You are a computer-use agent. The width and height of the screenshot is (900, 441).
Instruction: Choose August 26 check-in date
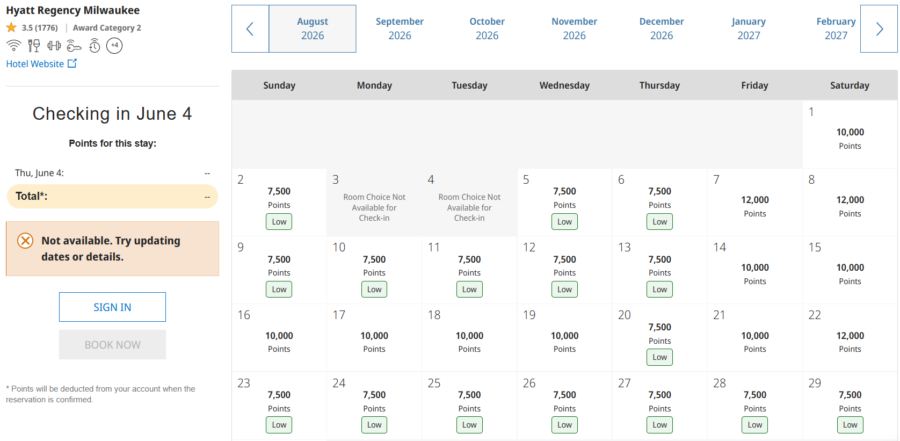click(x=565, y=405)
